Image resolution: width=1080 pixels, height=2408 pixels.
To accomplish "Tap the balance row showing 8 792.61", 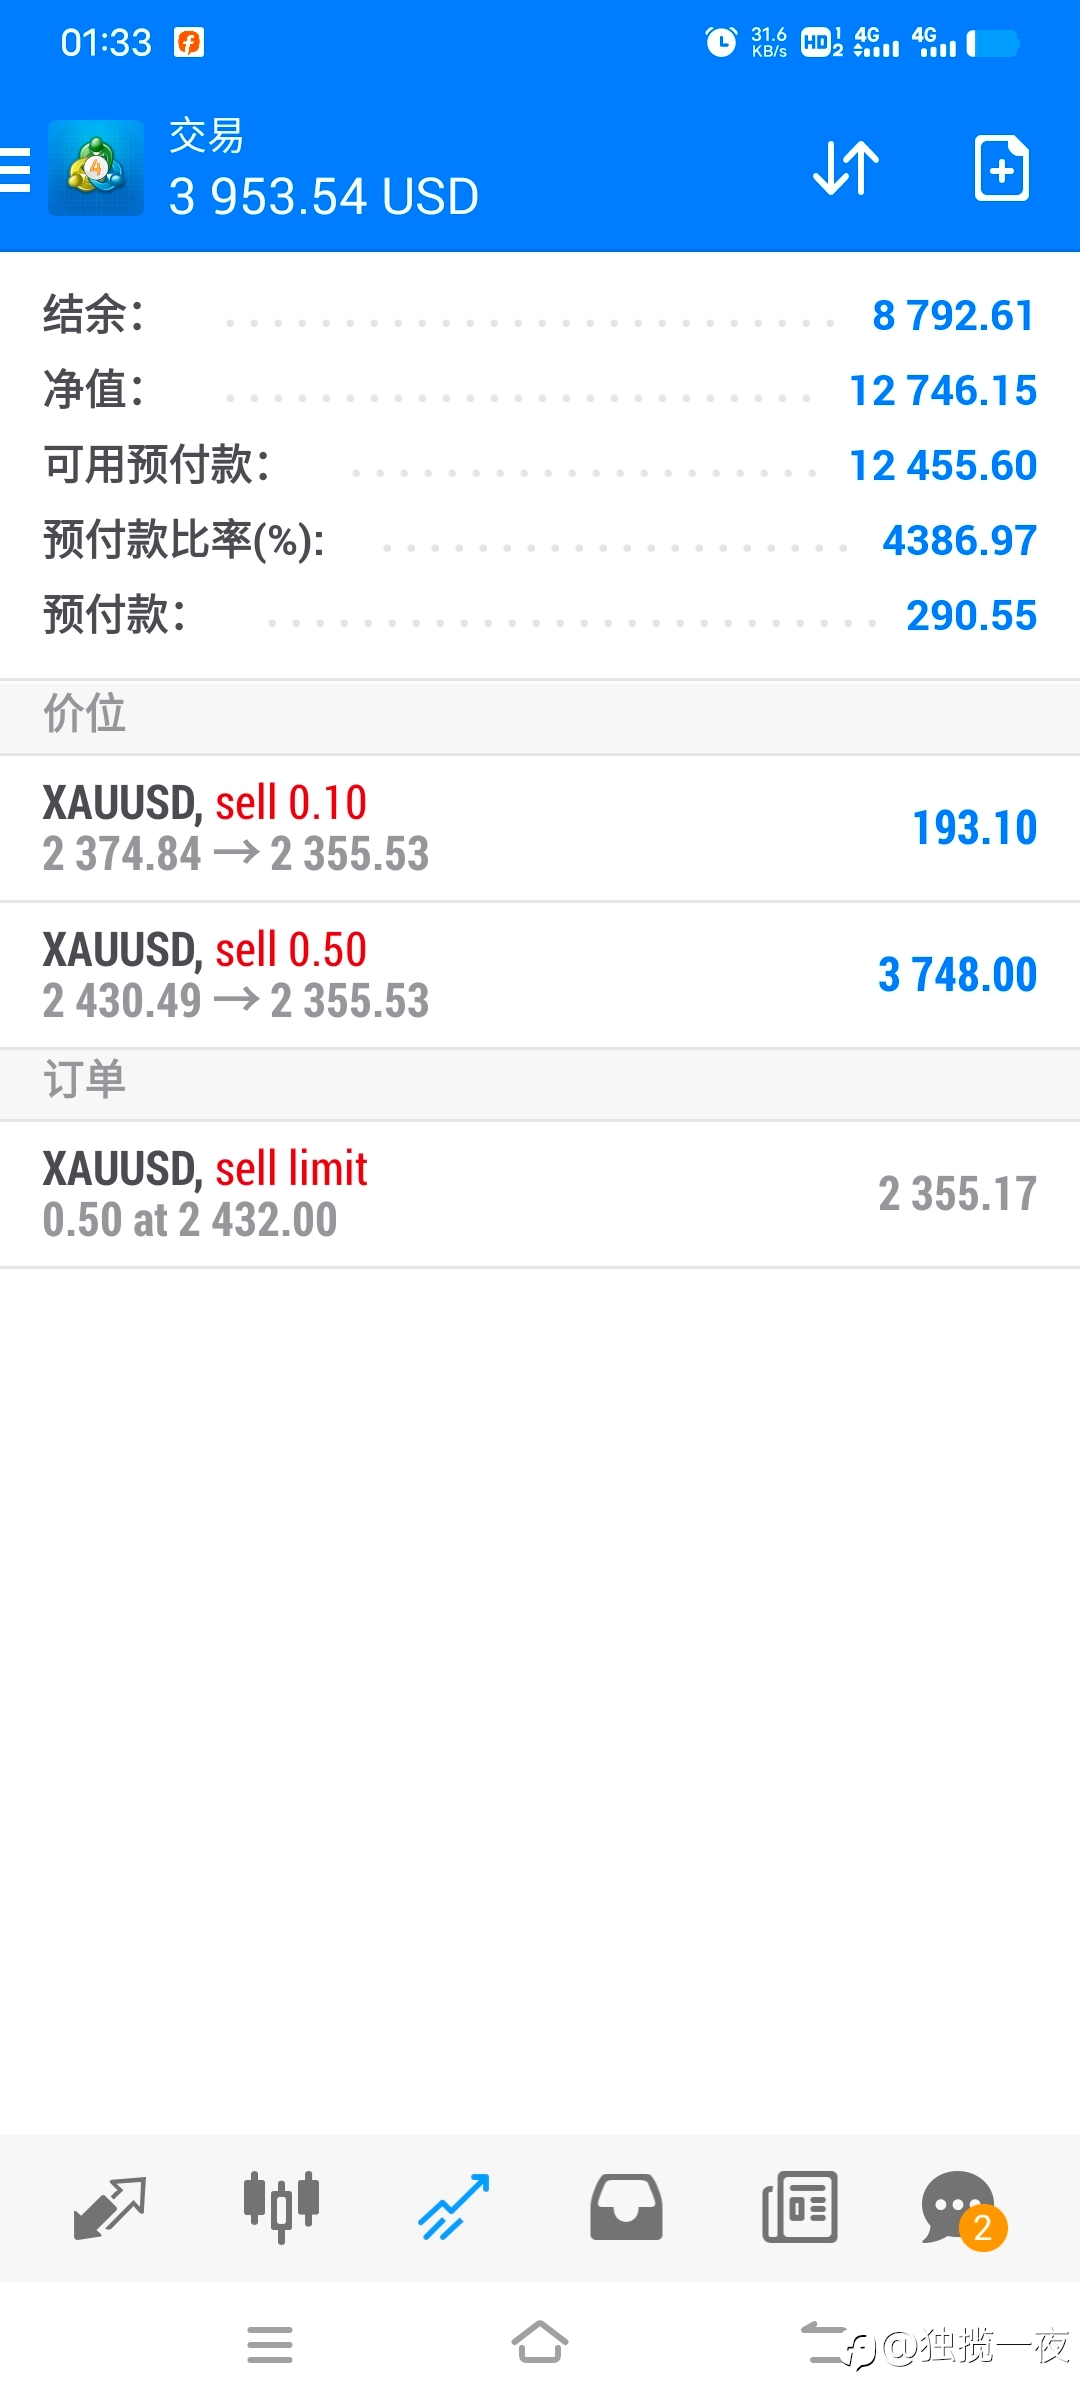I will point(540,316).
